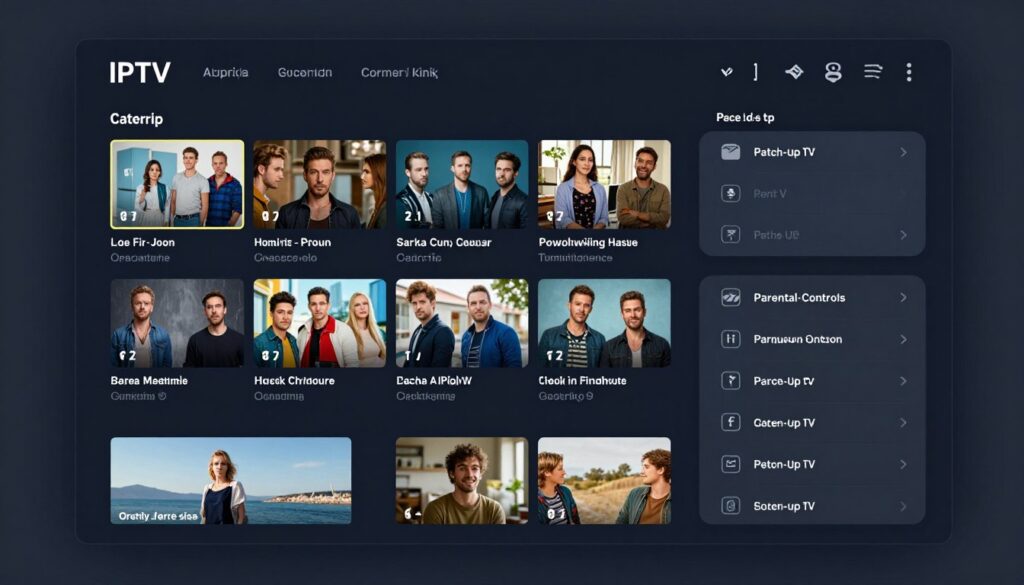The image size is (1024, 585).
Task: Open the curly-haired man thumbnail in bottom row
Action: tap(462, 481)
